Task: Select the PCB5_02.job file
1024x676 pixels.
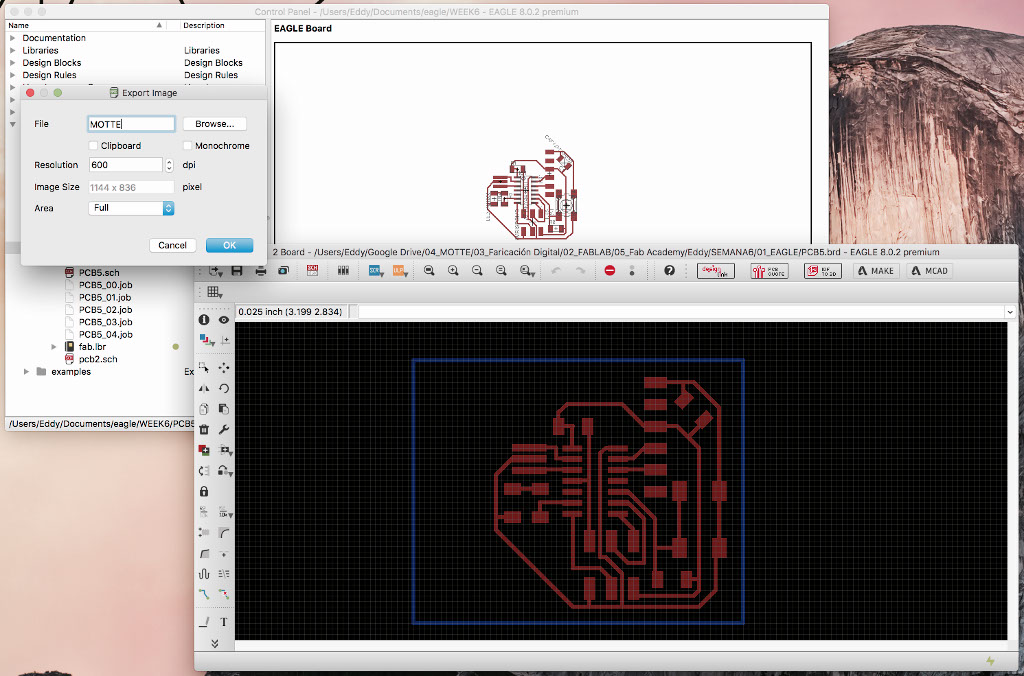Action: pyautogui.click(x=105, y=310)
